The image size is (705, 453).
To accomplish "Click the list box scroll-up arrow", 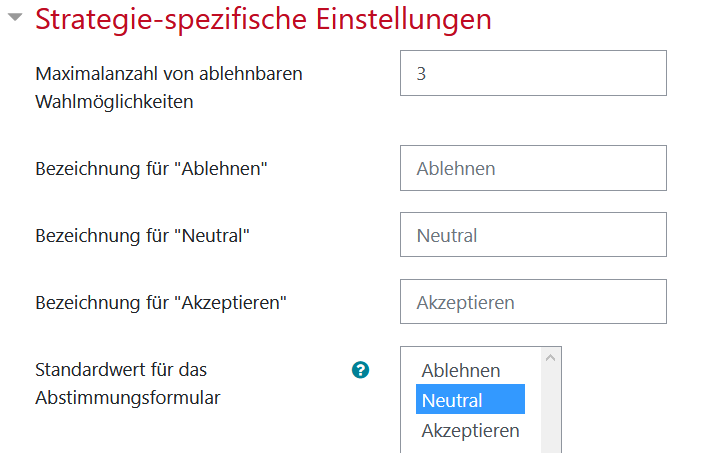I will (x=550, y=358).
